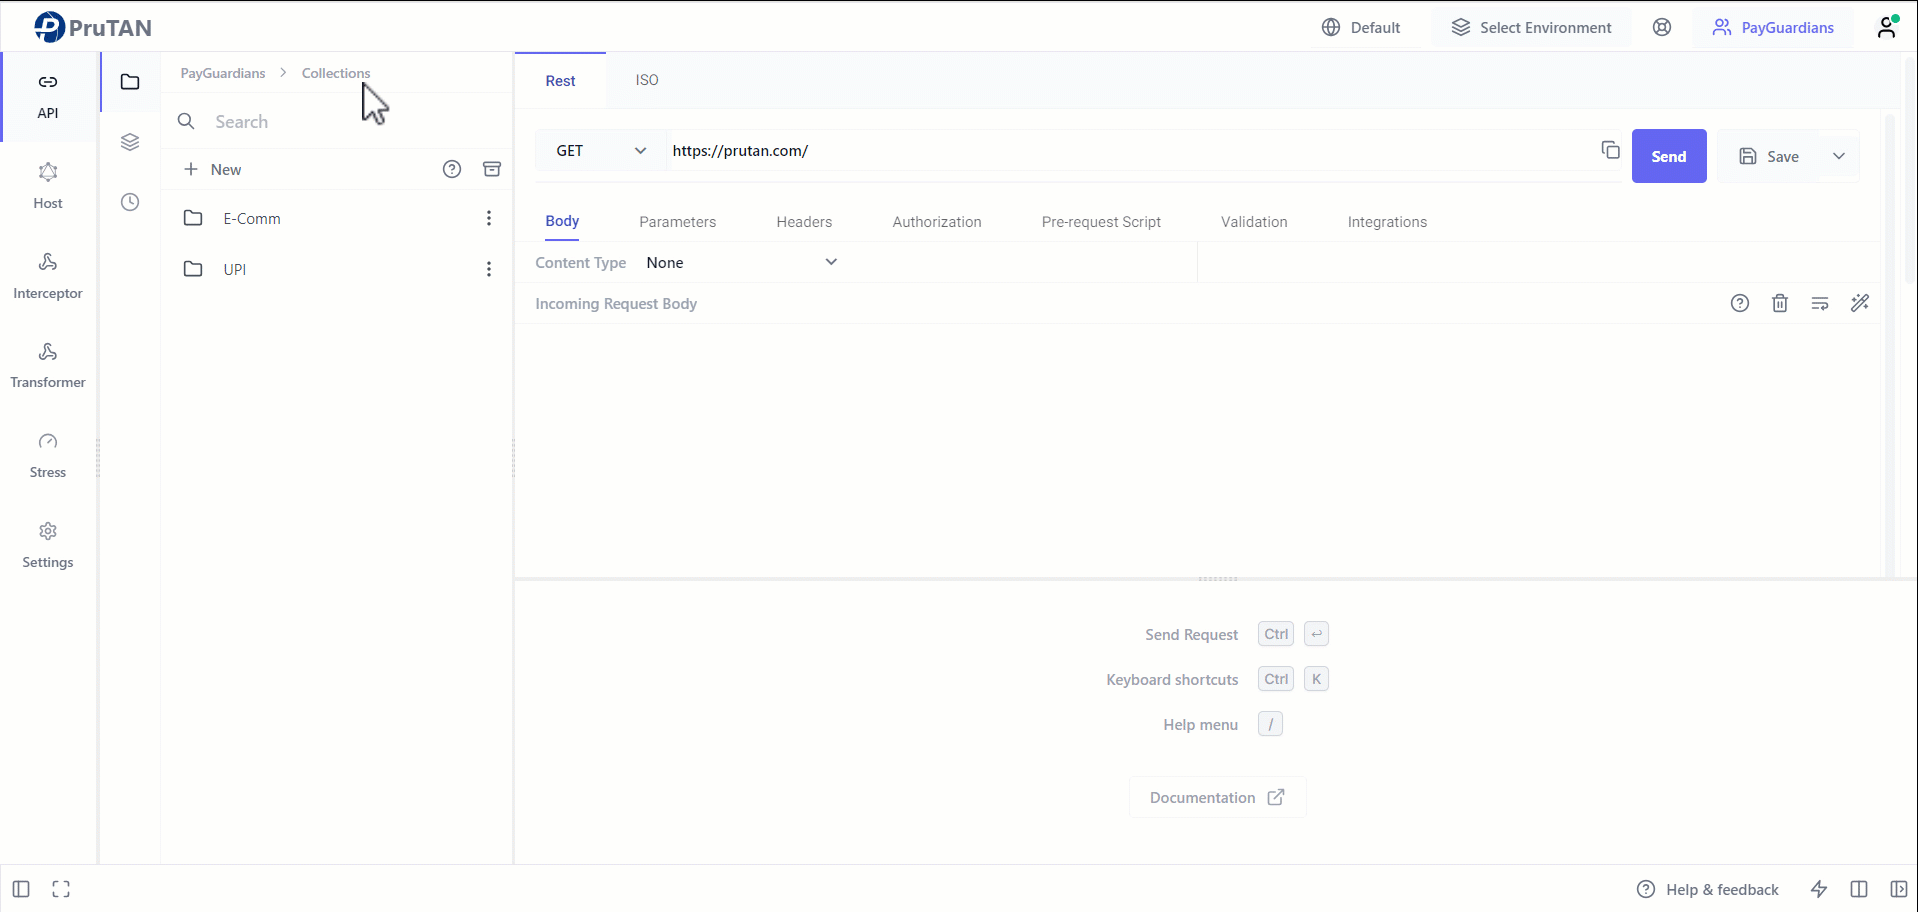1918x912 pixels.
Task: Switch the split layout columns icon
Action: tap(1859, 889)
